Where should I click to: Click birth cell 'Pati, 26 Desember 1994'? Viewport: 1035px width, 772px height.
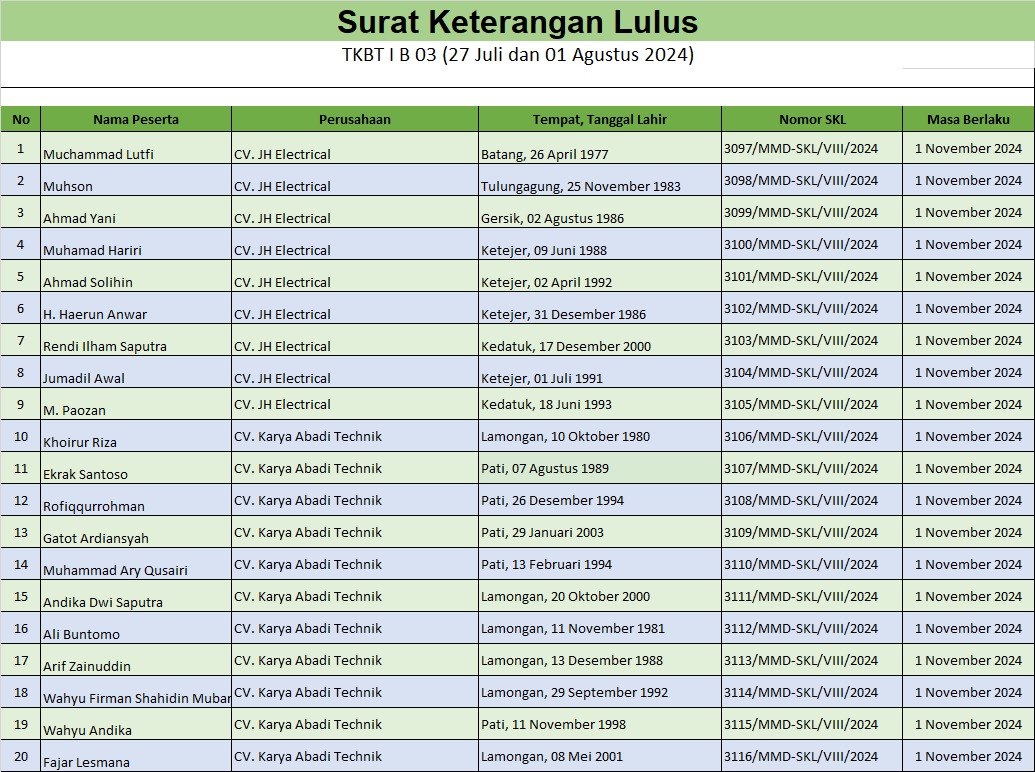click(x=599, y=500)
